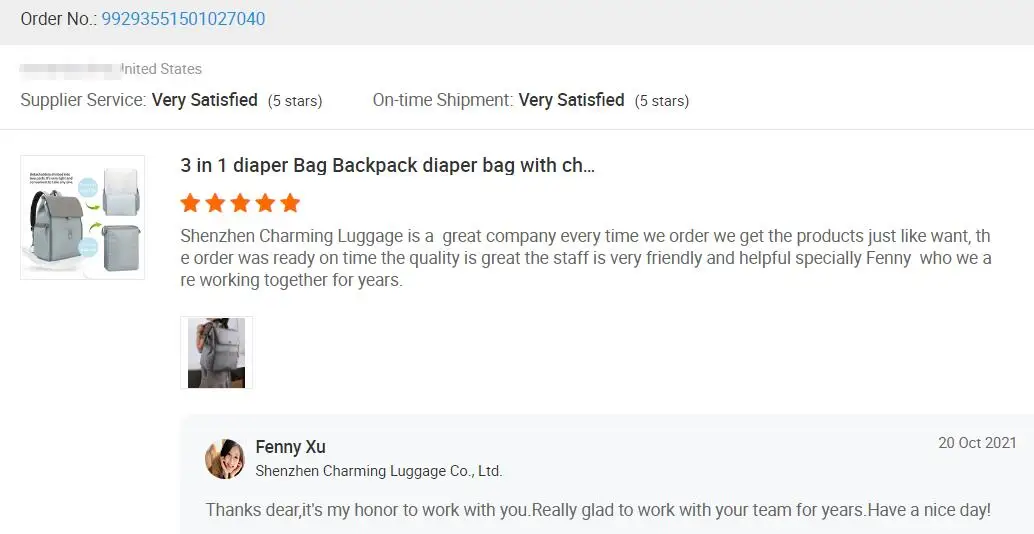Click the diaper bag product thumbnail
This screenshot has height=534, width=1034.
pos(83,217)
